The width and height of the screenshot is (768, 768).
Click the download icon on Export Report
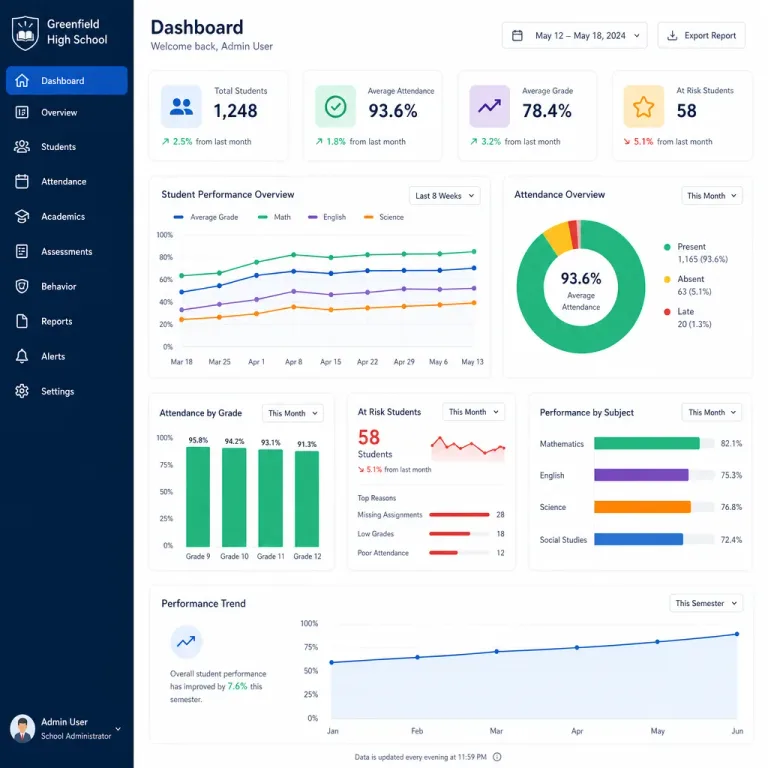click(672, 35)
